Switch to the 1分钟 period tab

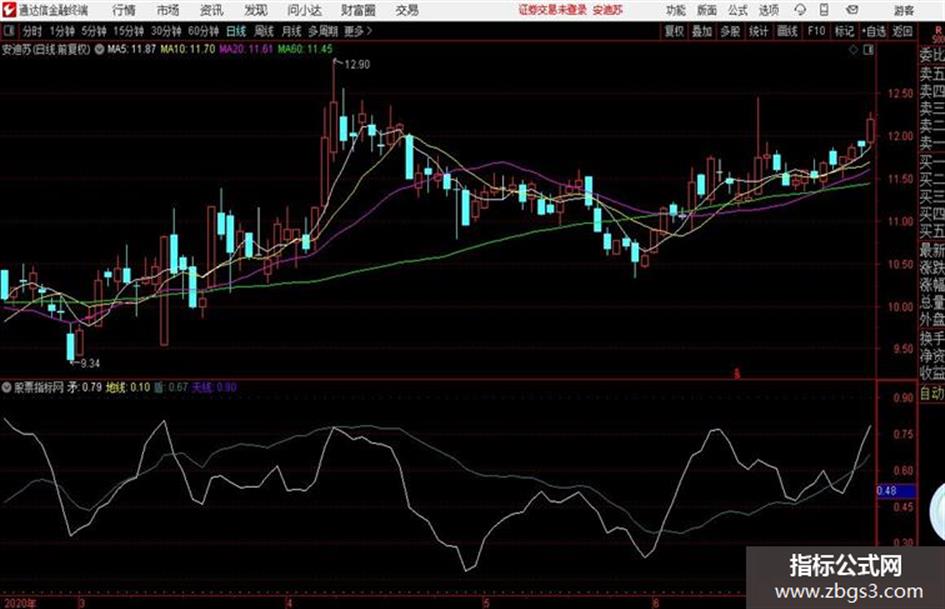(61, 31)
